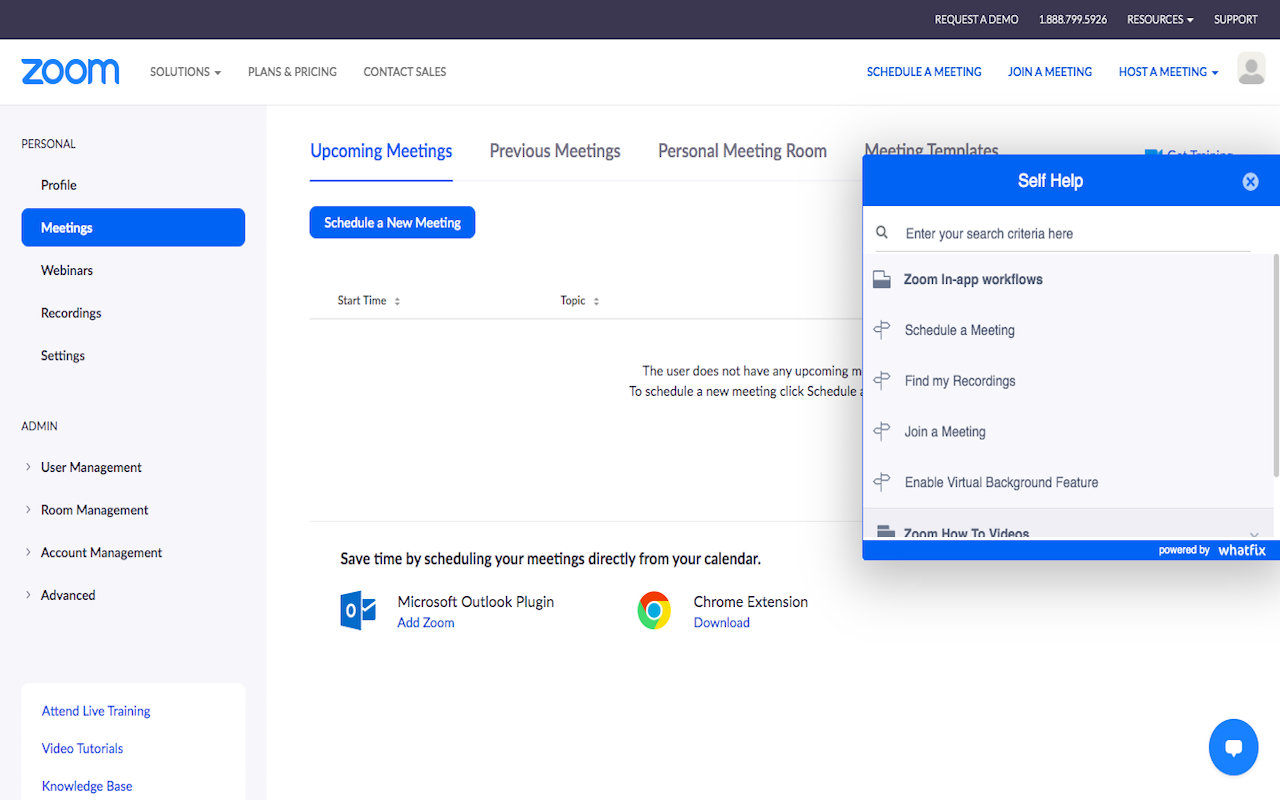Image resolution: width=1280 pixels, height=800 pixels.
Task: Open Webinars in the sidebar
Action: coord(67,270)
